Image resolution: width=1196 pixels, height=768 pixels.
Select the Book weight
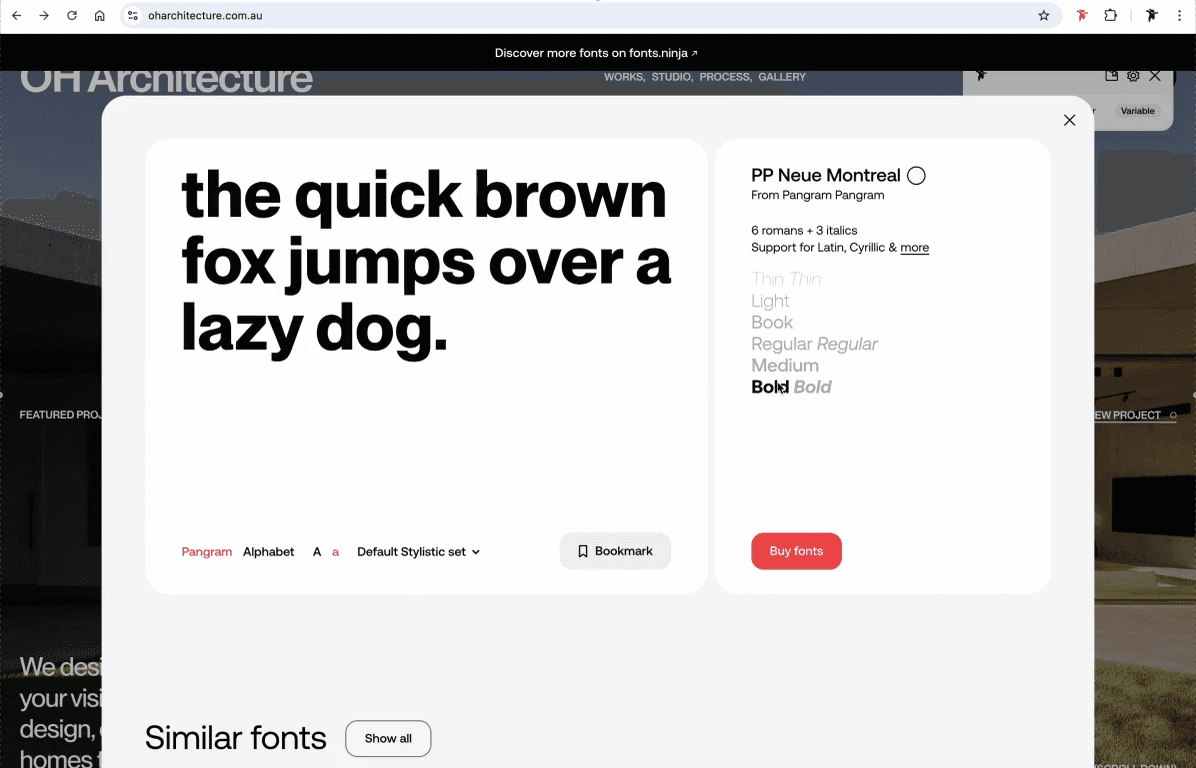pyautogui.click(x=772, y=322)
